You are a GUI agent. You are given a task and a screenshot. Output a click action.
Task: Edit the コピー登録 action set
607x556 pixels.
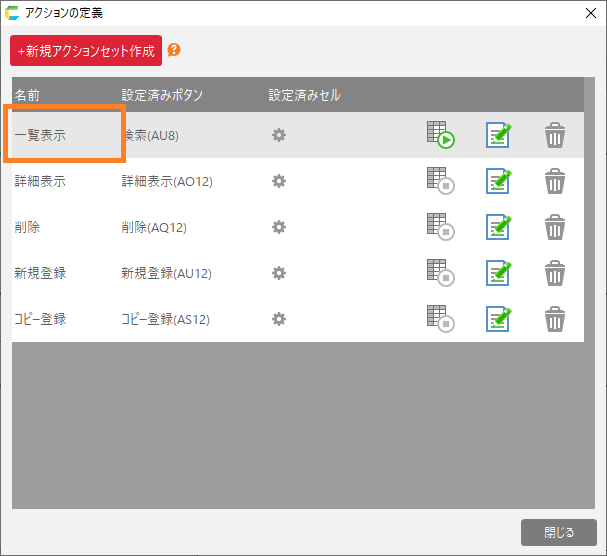(x=498, y=319)
